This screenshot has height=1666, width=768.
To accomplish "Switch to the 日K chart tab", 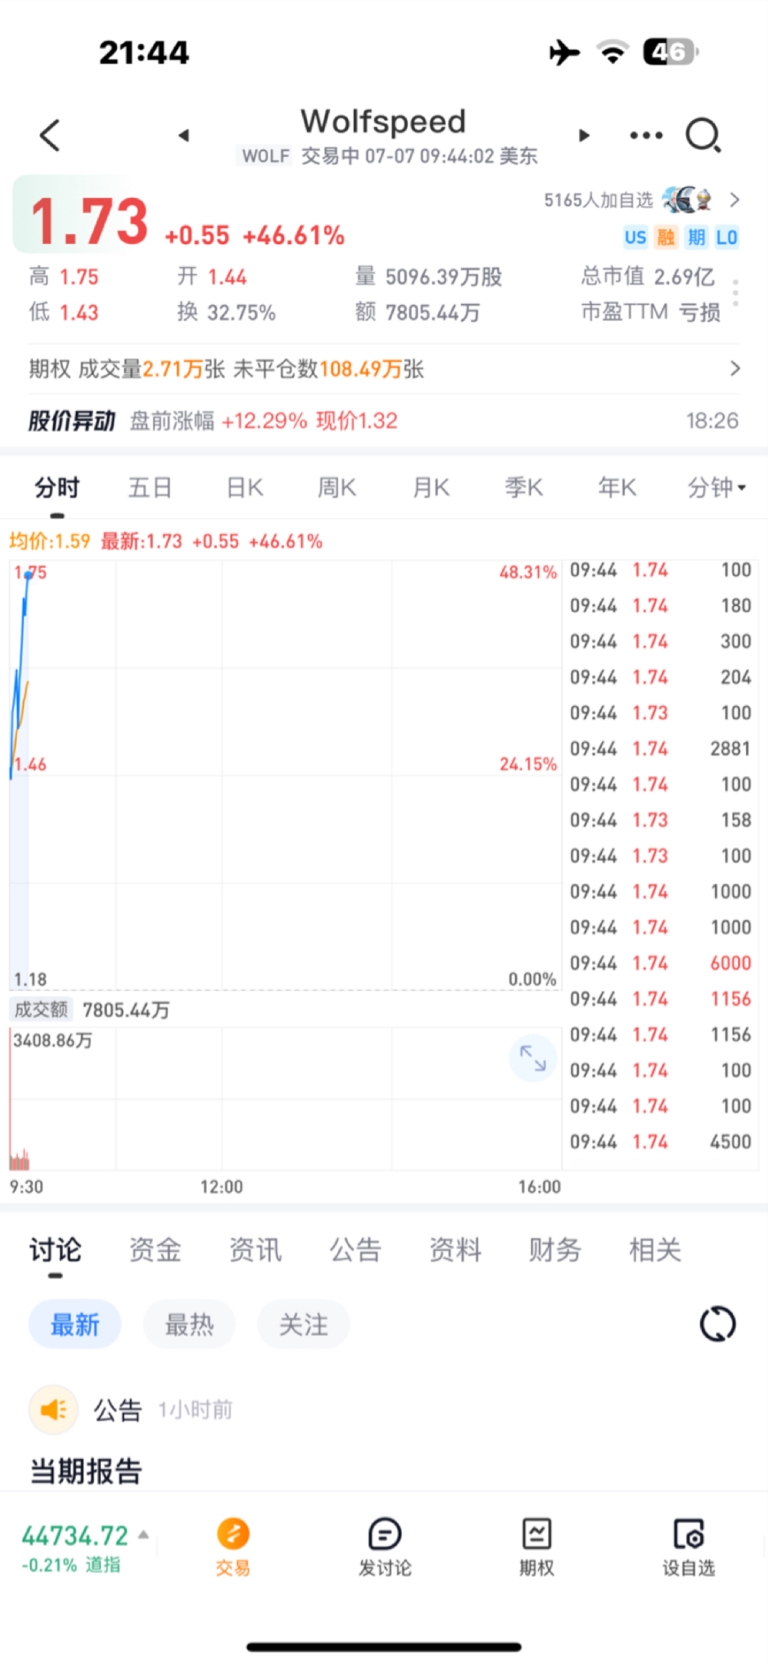I will click(244, 487).
